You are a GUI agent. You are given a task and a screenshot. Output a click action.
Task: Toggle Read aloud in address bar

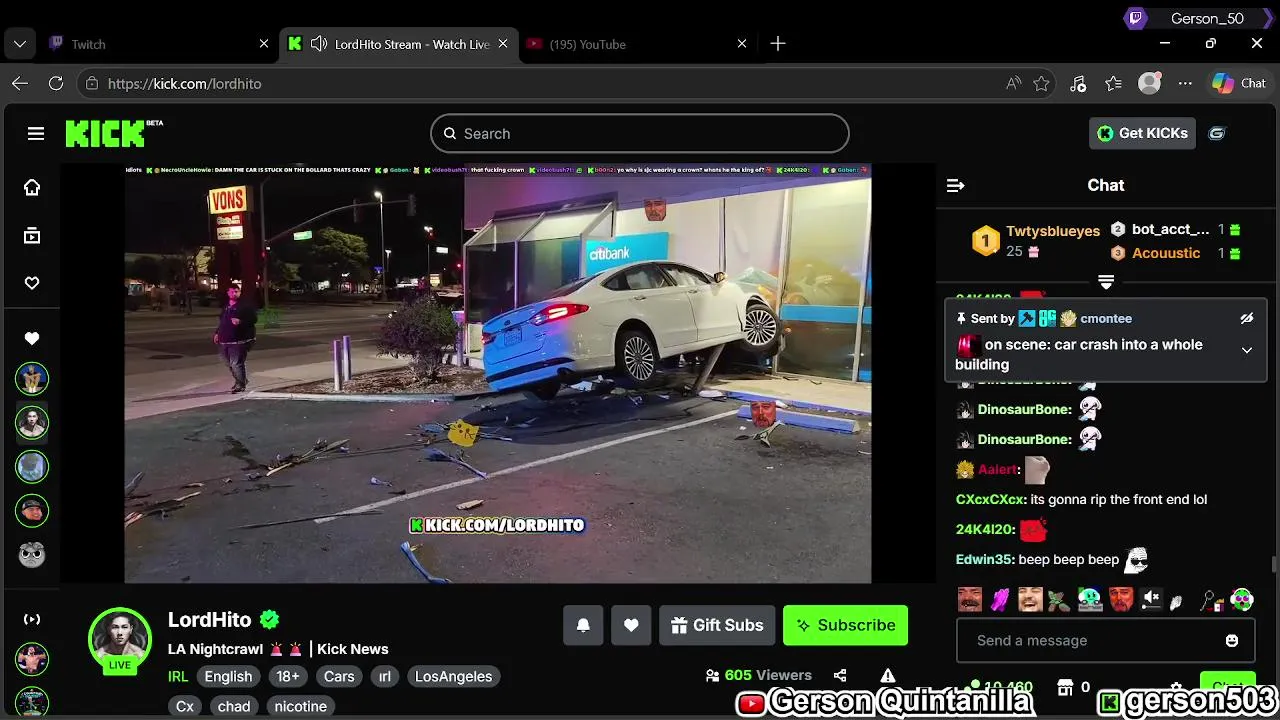1013,84
